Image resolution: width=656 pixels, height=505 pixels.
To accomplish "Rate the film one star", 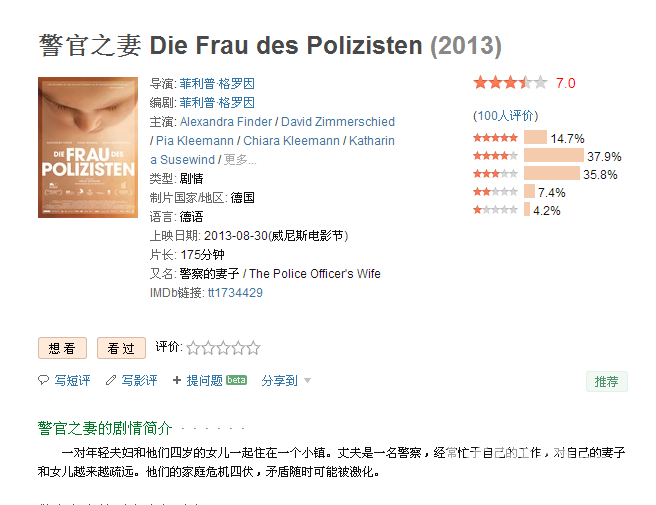I will click(x=193, y=348).
